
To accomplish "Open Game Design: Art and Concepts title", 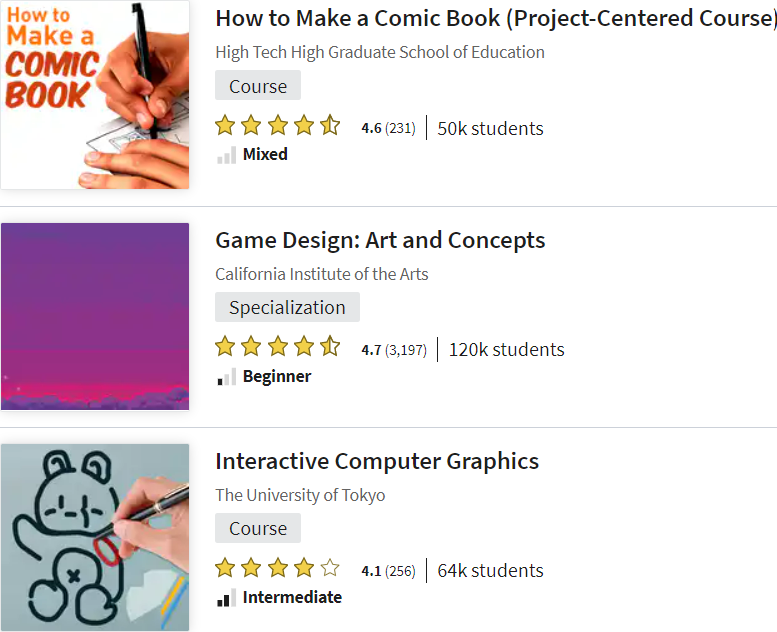I will [x=380, y=240].
